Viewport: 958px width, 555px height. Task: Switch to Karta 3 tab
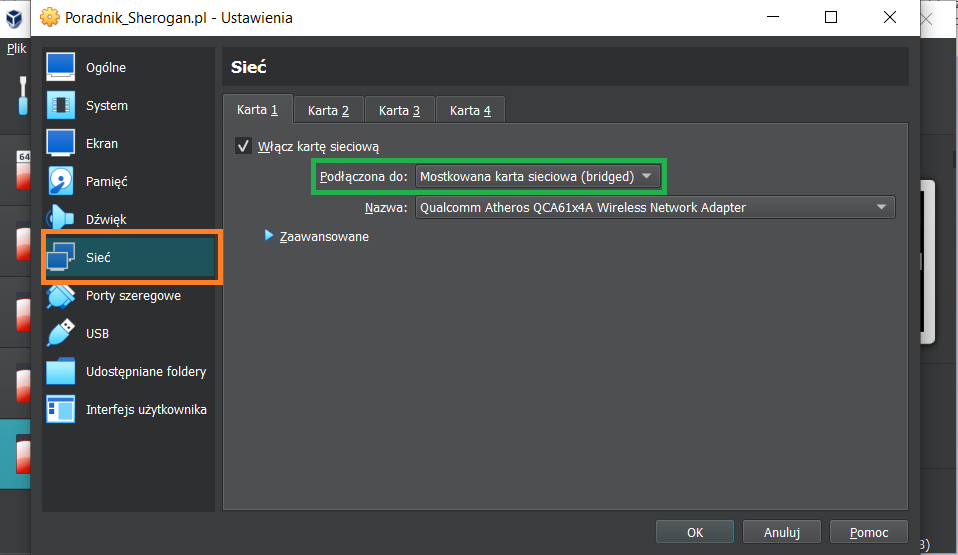(x=399, y=110)
